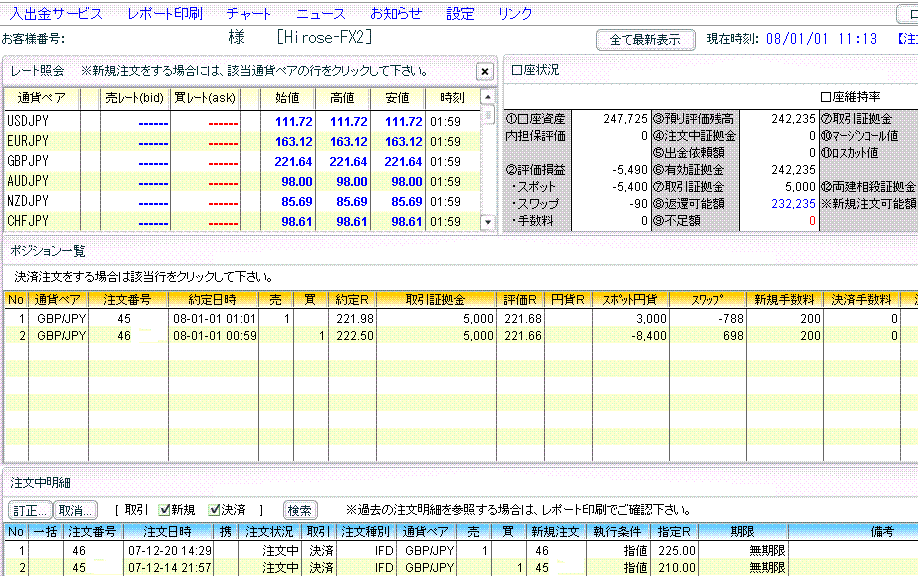Screen dimensions: 923x579
Task: Click the 時刻 column header
Action: (x=452, y=98)
